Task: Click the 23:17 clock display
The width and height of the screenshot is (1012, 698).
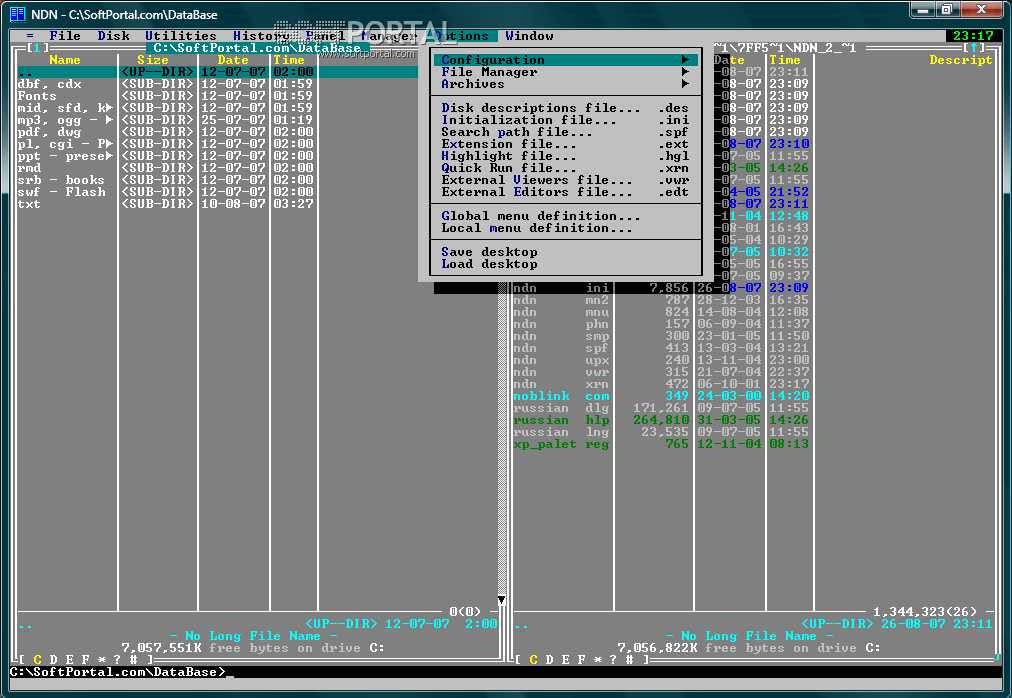Action: 973,36
